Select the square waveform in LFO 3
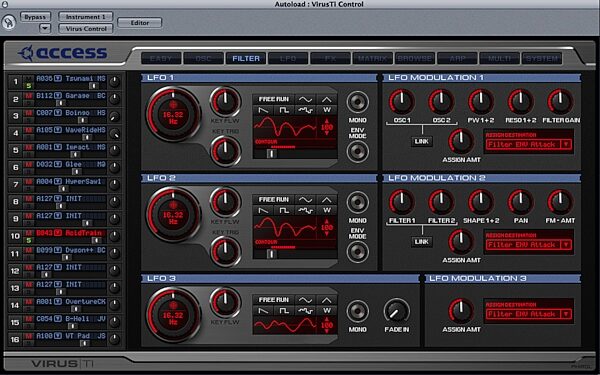 click(284, 311)
